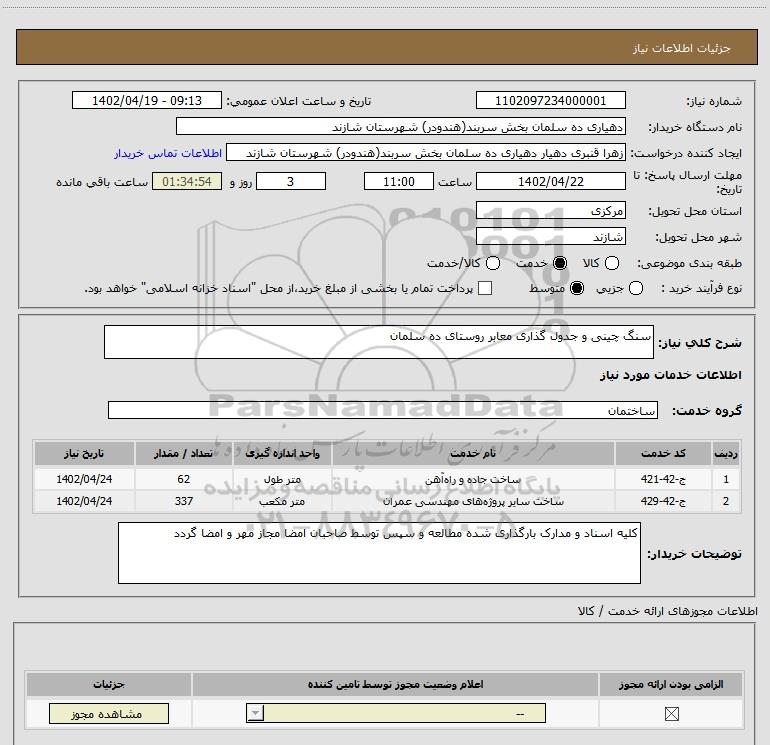
Task: Click the delivery city field شازند
Action: [x=550, y=237]
